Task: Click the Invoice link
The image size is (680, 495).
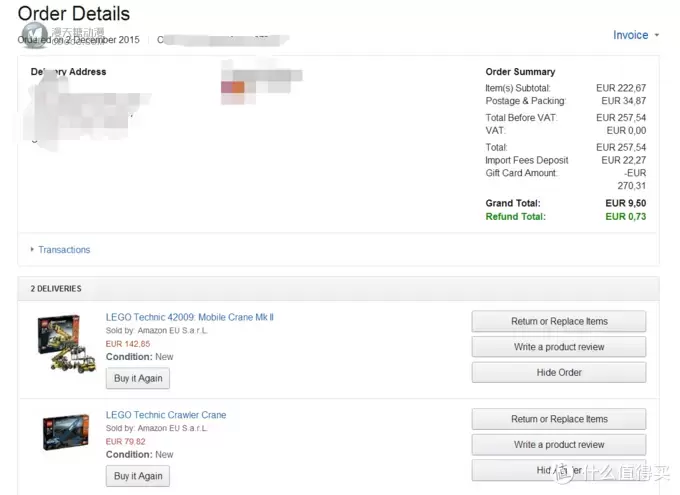Action: (630, 35)
